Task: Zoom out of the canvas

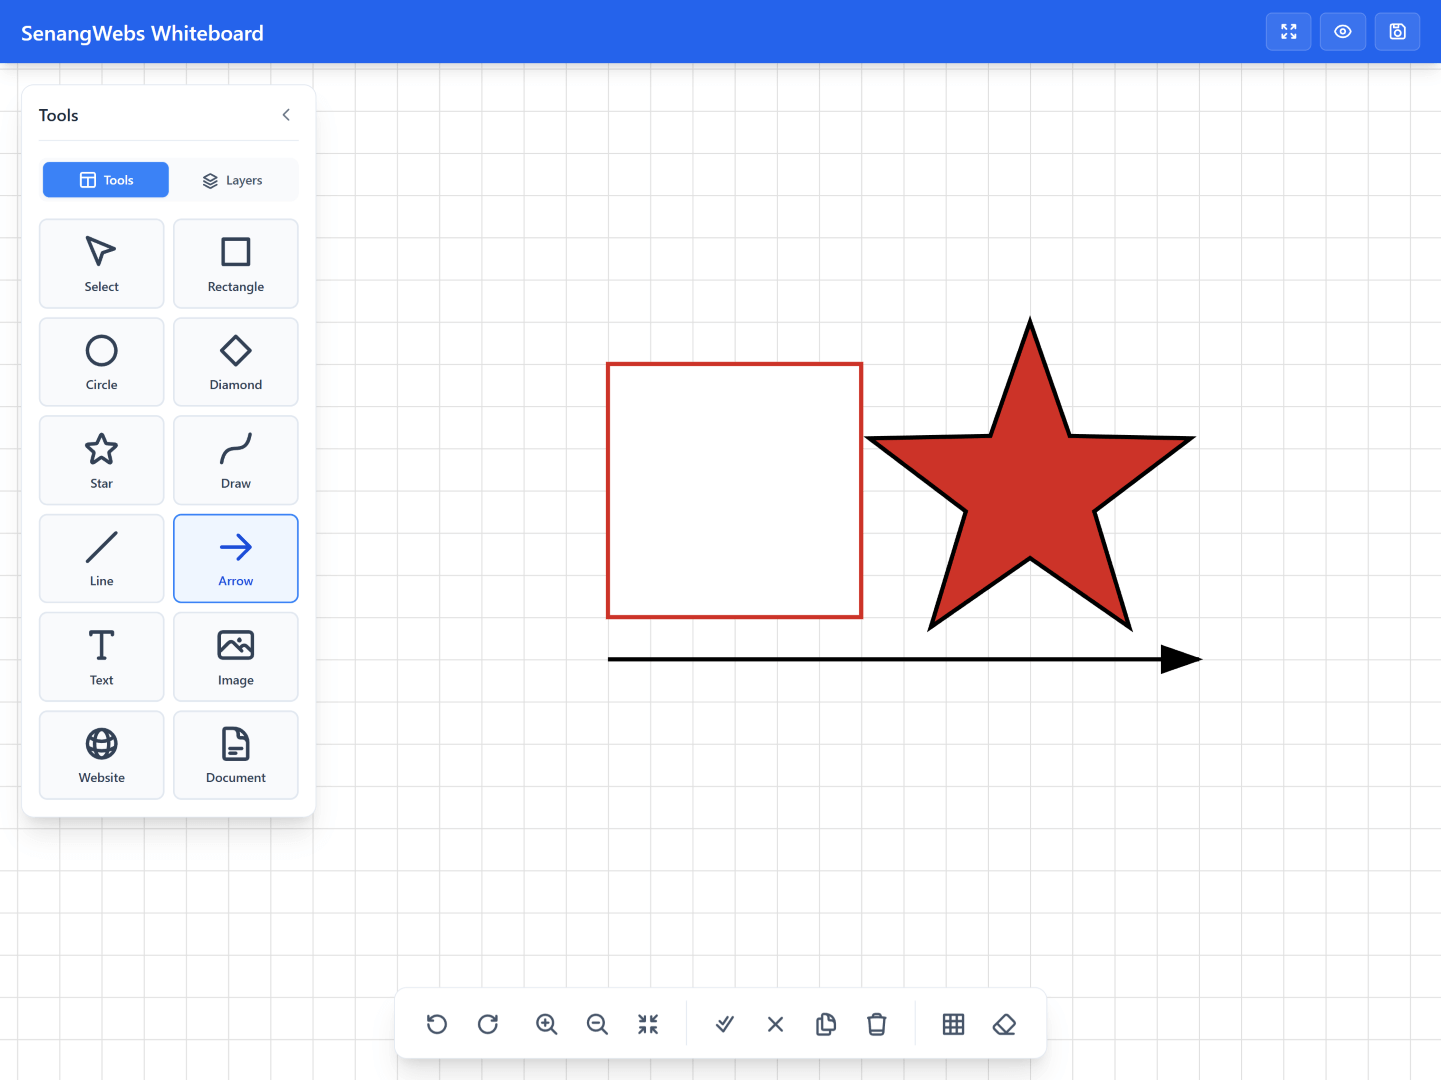Action: coord(597,1024)
